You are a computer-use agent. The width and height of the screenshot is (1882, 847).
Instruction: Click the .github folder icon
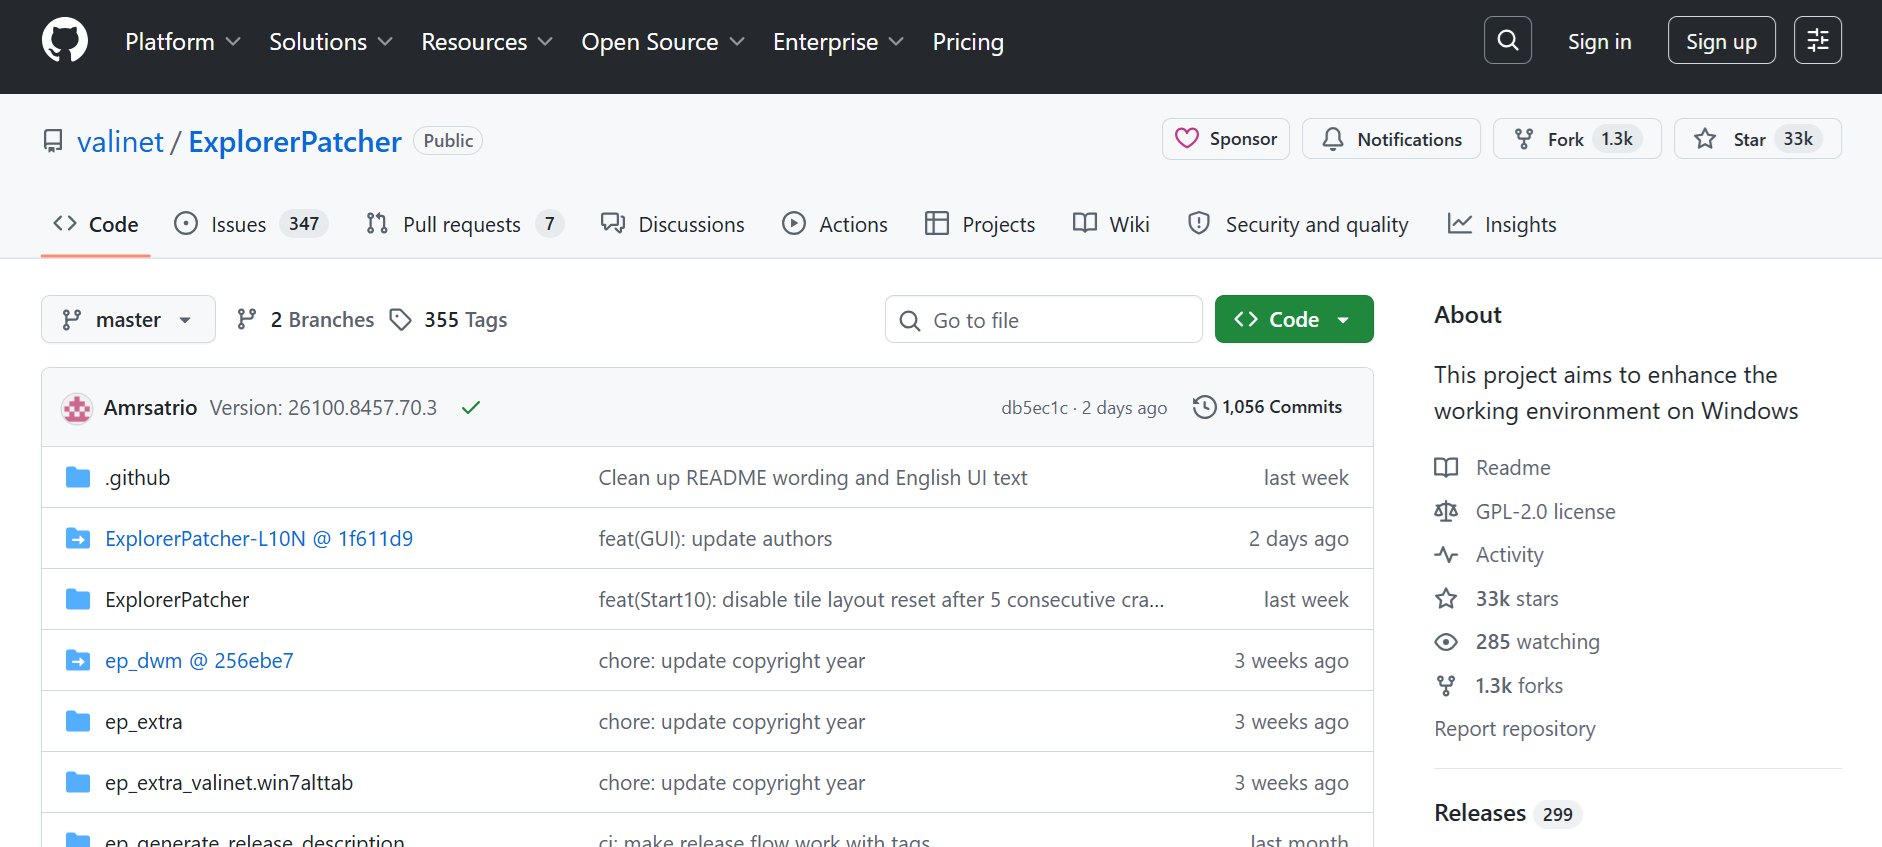(x=78, y=477)
